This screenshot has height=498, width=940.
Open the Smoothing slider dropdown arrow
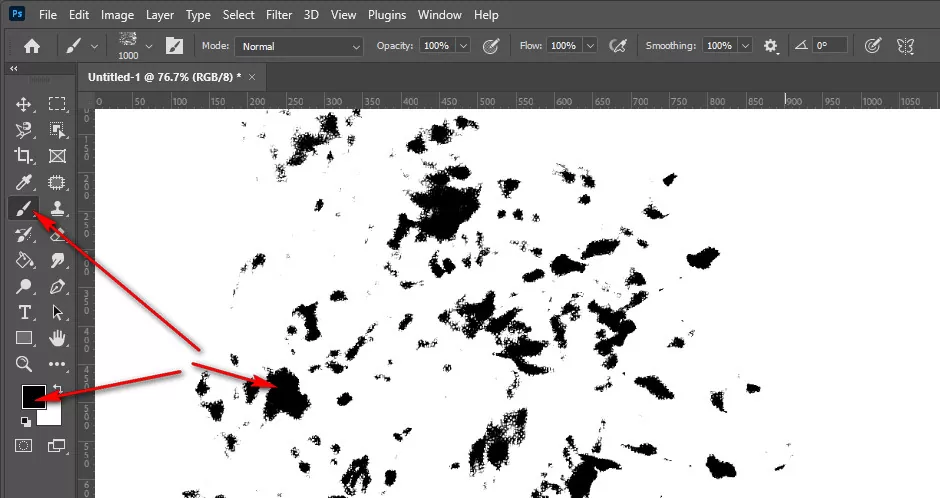[x=745, y=46]
